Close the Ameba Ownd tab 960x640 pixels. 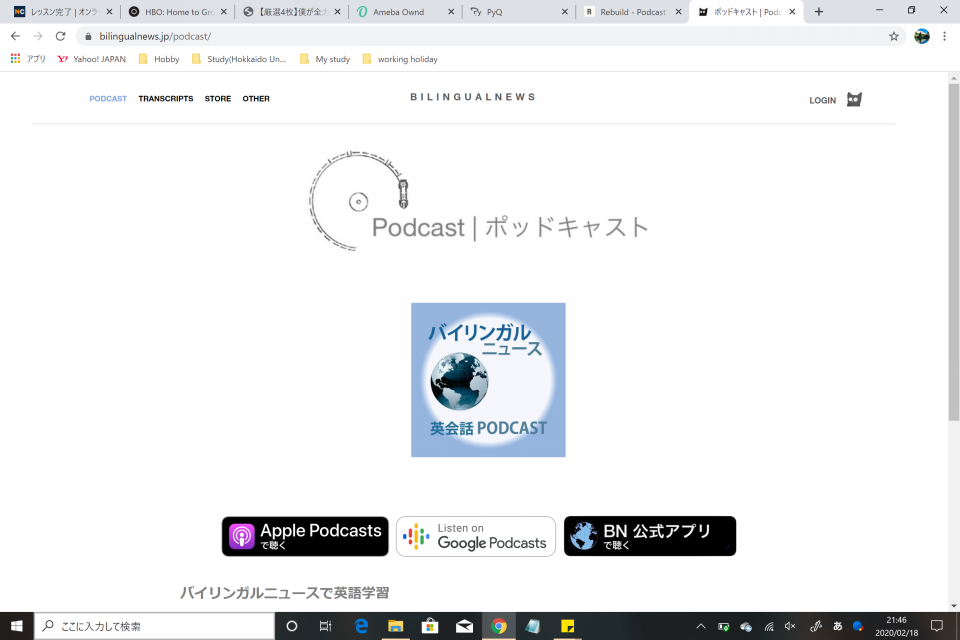[x=451, y=12]
